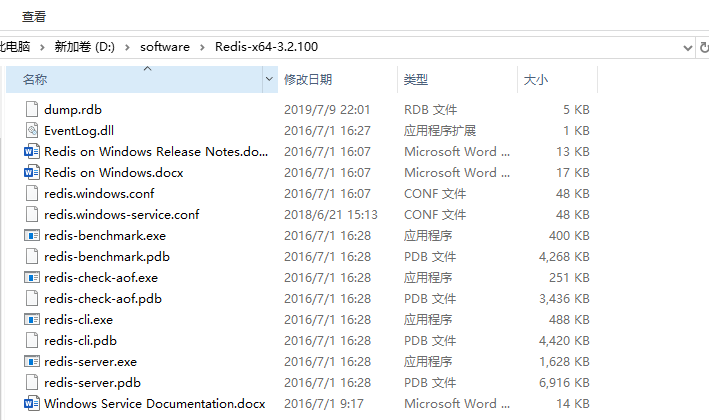The width and height of the screenshot is (709, 420).
Task: Click the Windows Service Documentation Word icon
Action: pos(32,404)
